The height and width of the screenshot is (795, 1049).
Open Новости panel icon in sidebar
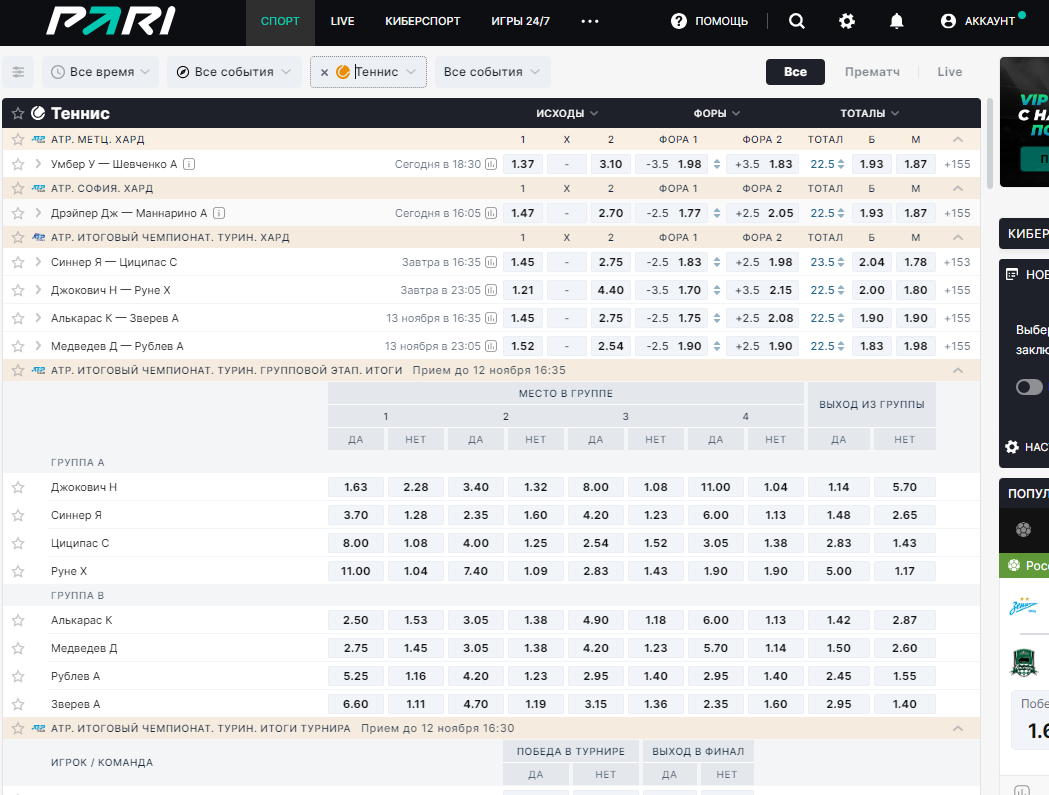(1012, 274)
